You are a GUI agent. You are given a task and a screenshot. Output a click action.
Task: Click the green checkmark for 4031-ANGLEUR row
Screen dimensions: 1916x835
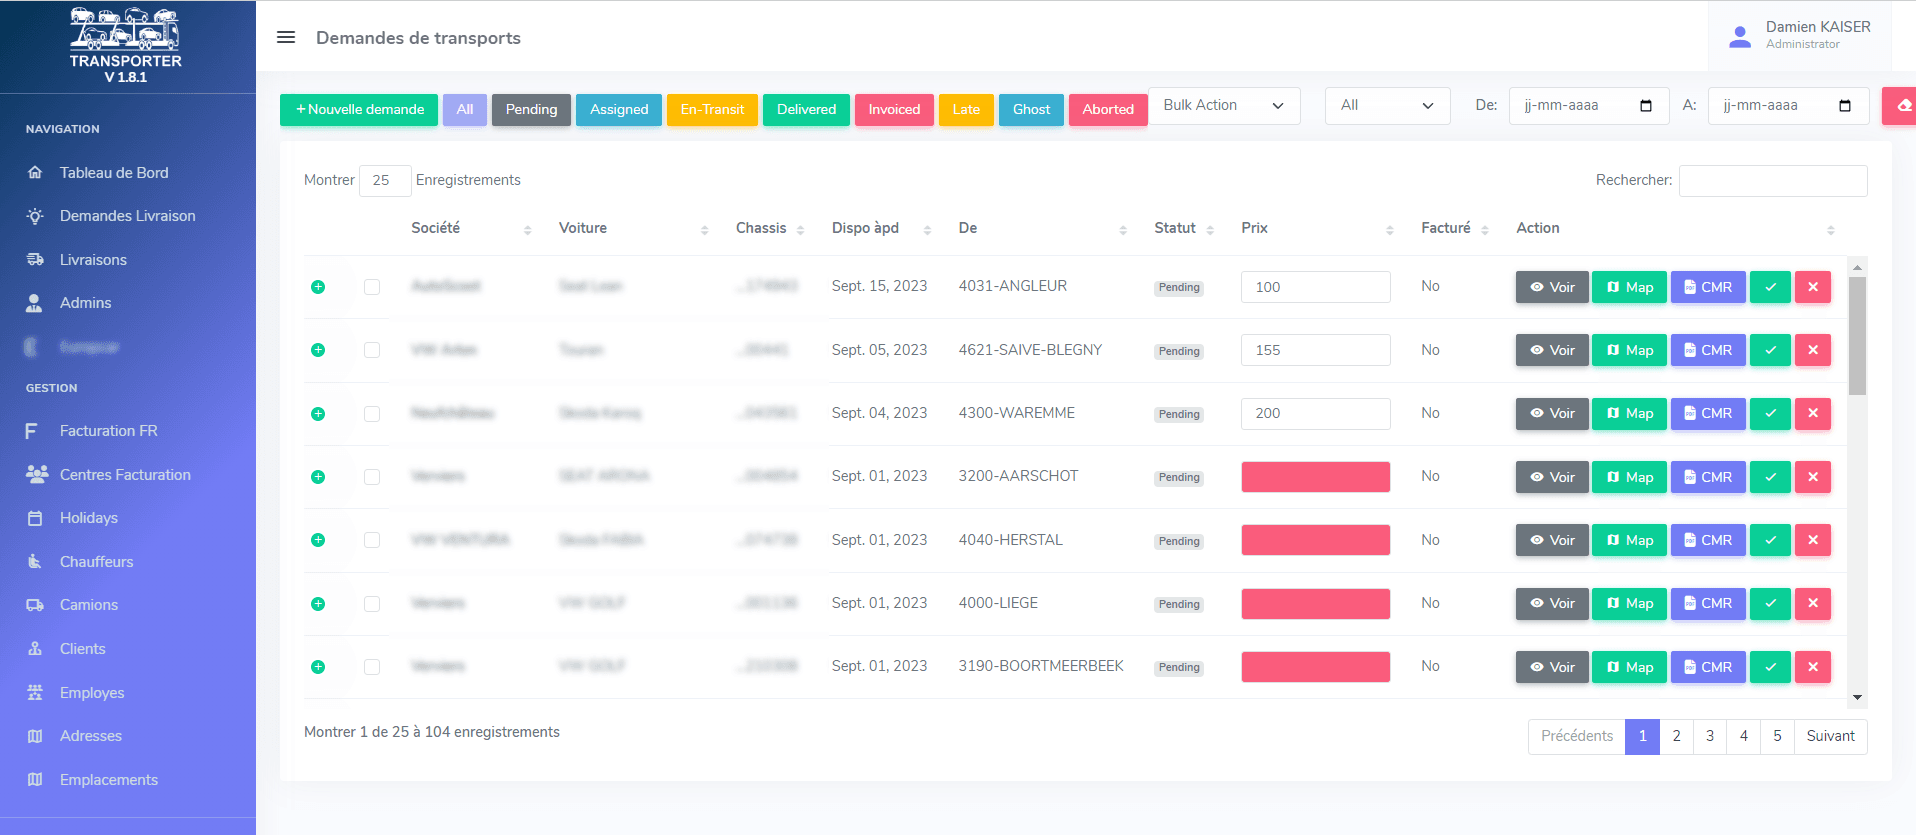coord(1770,287)
